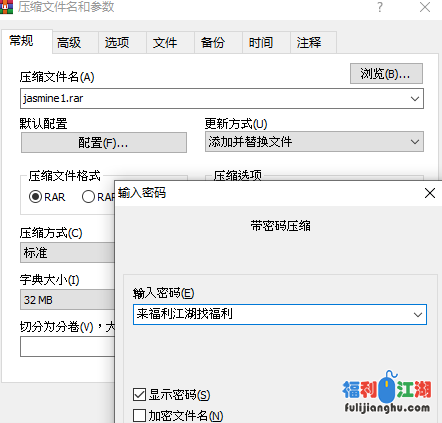Image resolution: width=442 pixels, height=423 pixels.
Task: Close the 输入密码 password dialog
Action: click(430, 193)
